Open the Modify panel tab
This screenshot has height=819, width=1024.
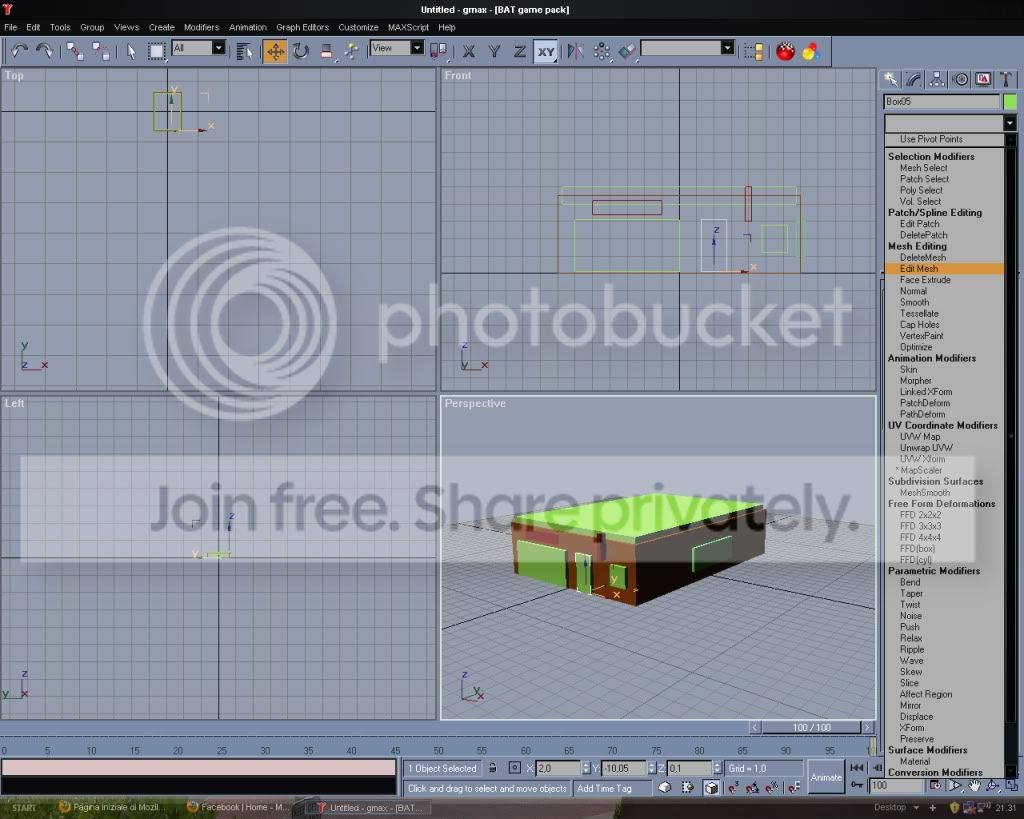[914, 79]
